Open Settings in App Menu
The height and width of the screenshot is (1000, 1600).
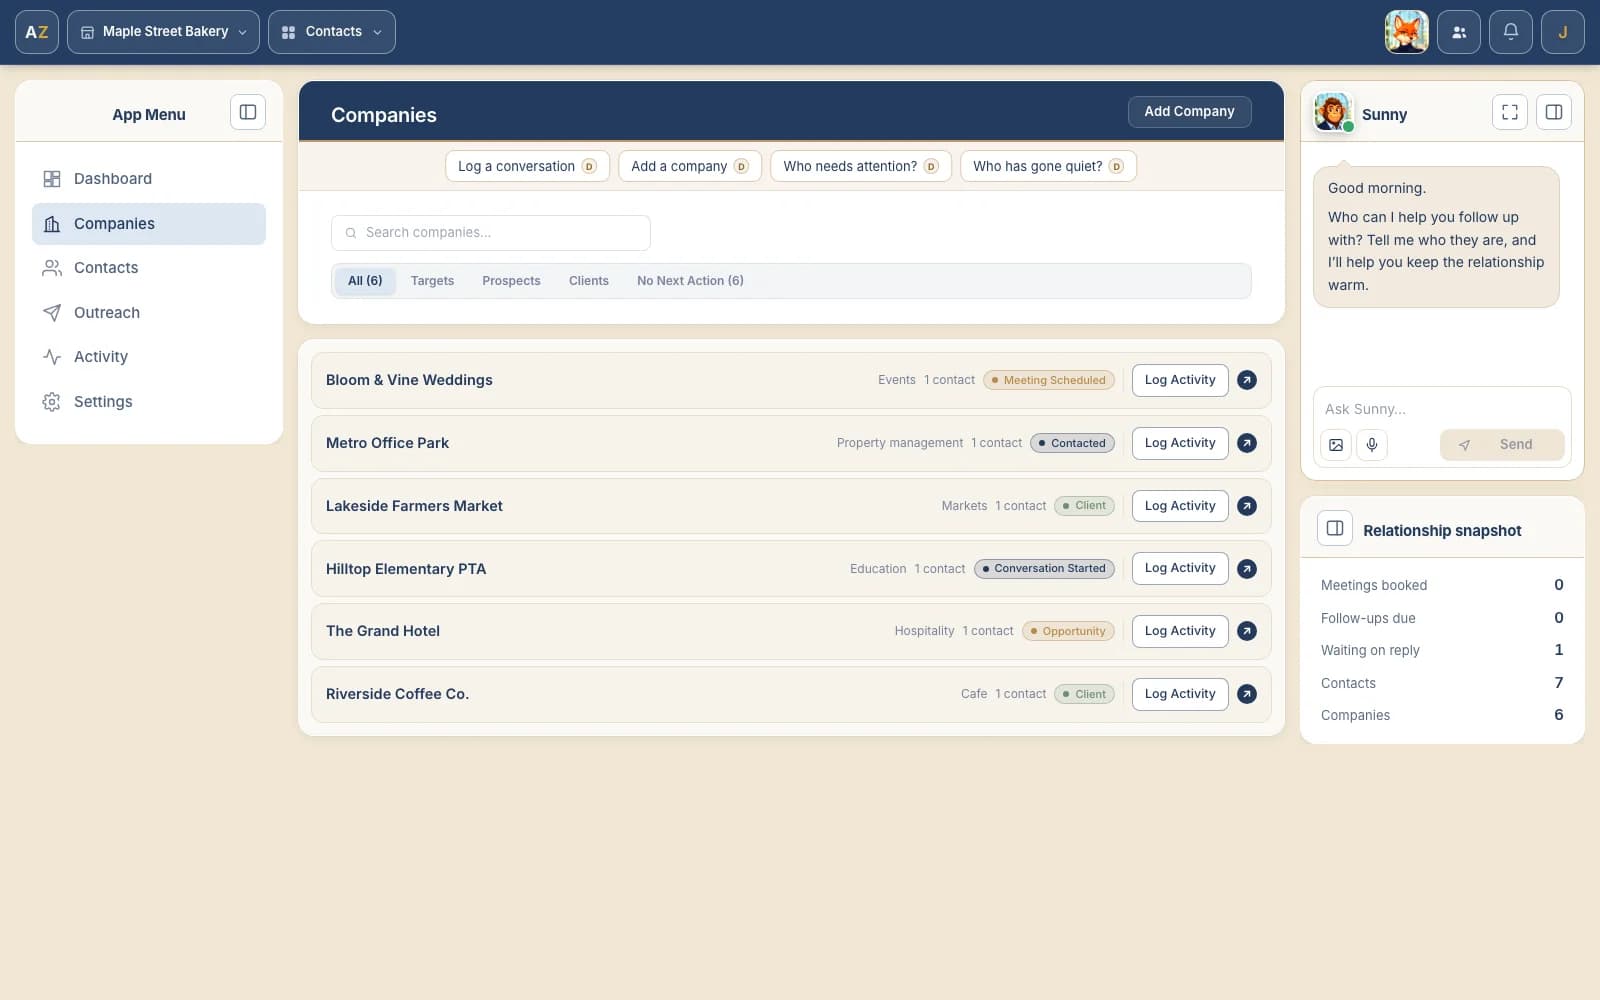(x=149, y=402)
